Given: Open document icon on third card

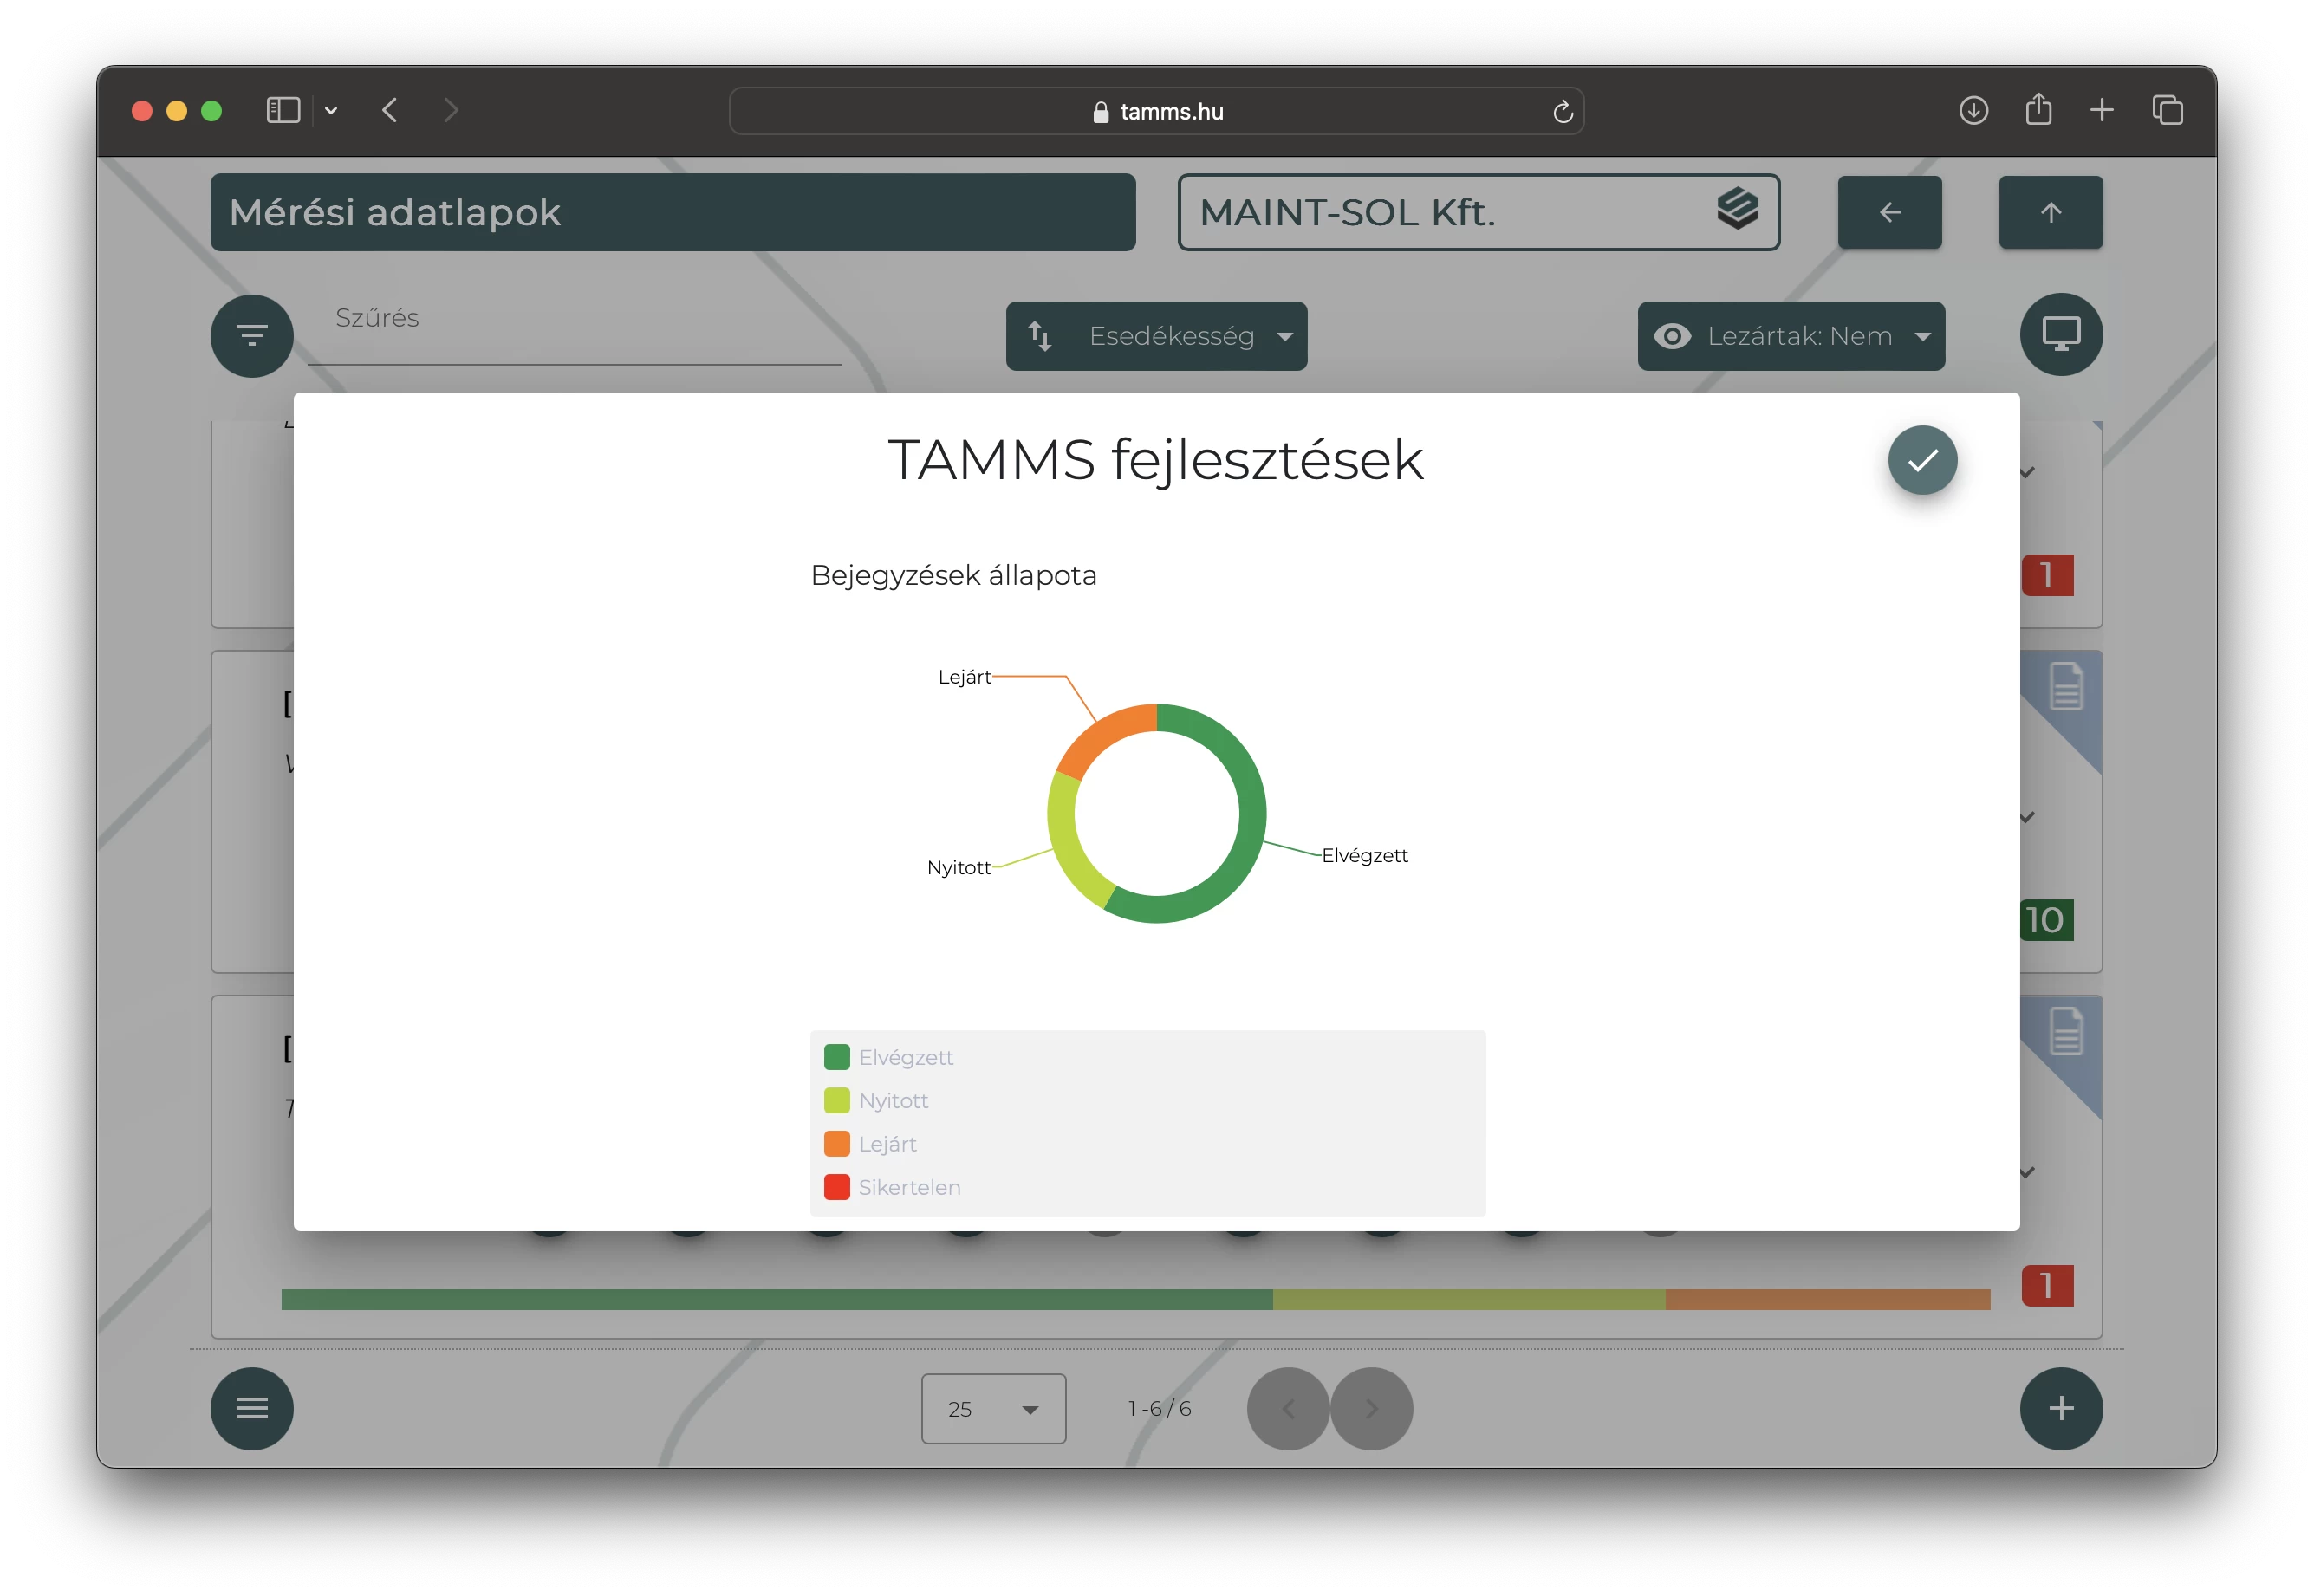Looking at the screenshot, I should click(2066, 1031).
